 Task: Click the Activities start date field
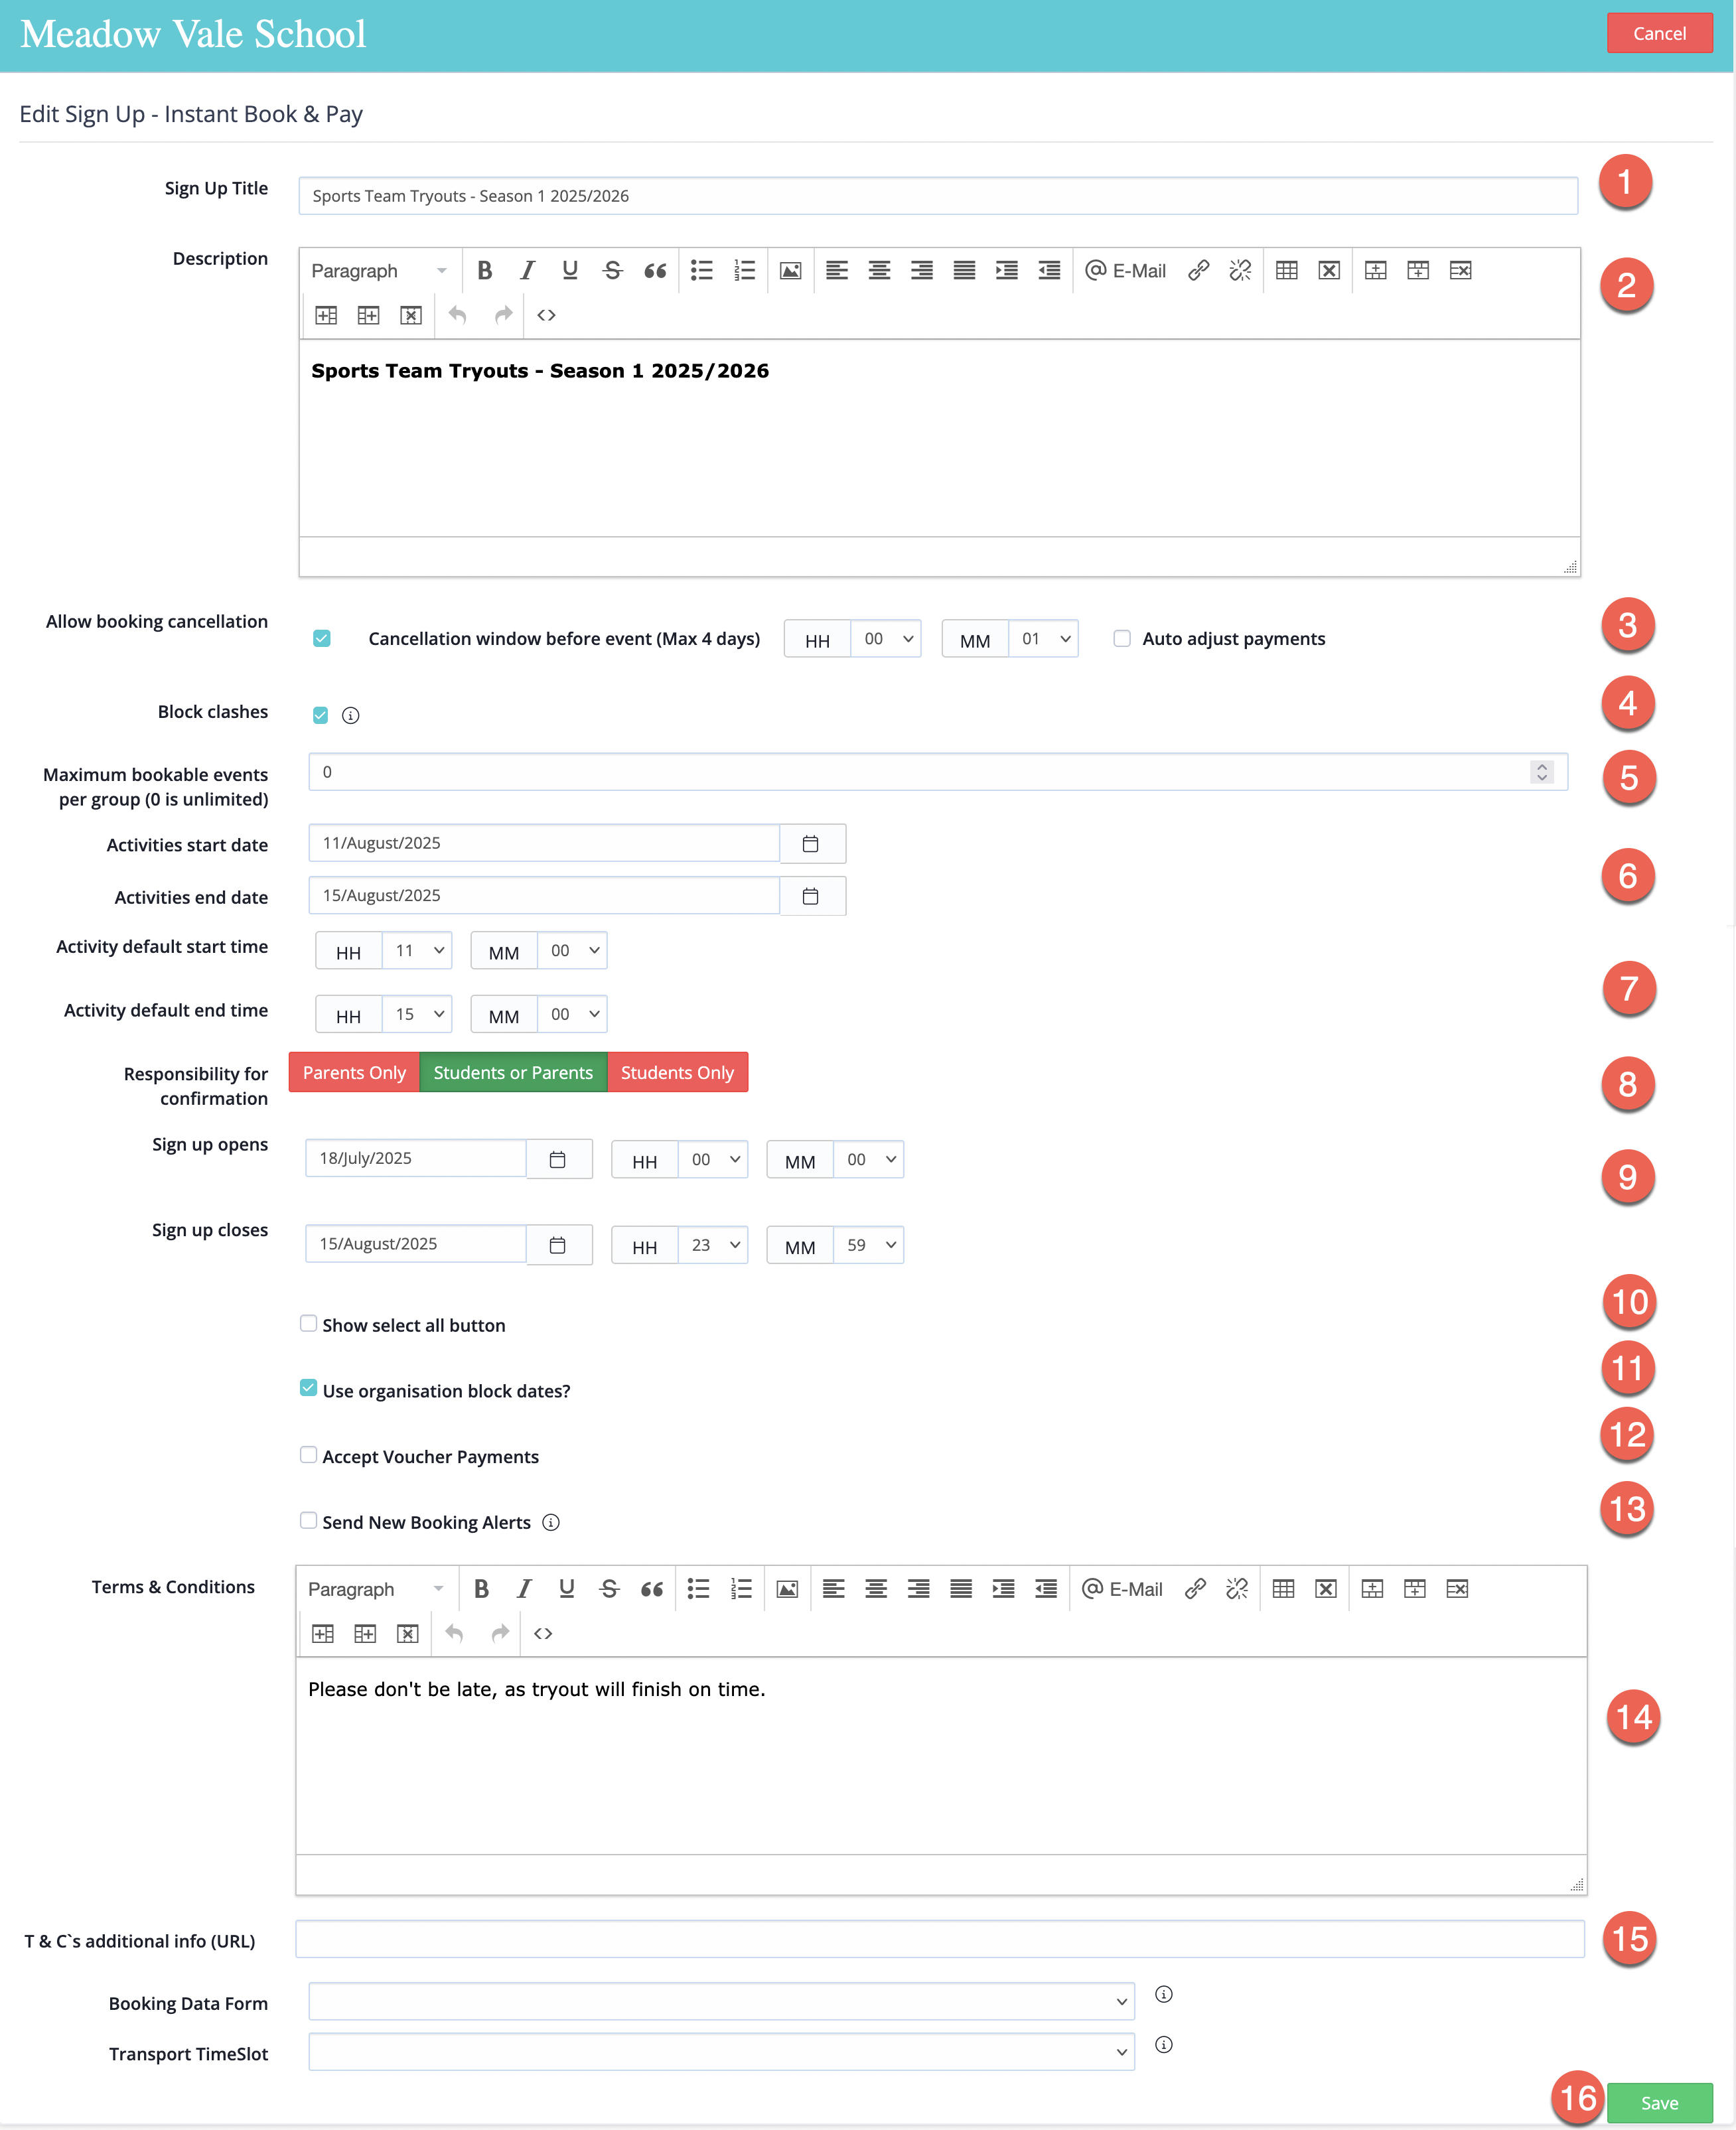tap(544, 843)
